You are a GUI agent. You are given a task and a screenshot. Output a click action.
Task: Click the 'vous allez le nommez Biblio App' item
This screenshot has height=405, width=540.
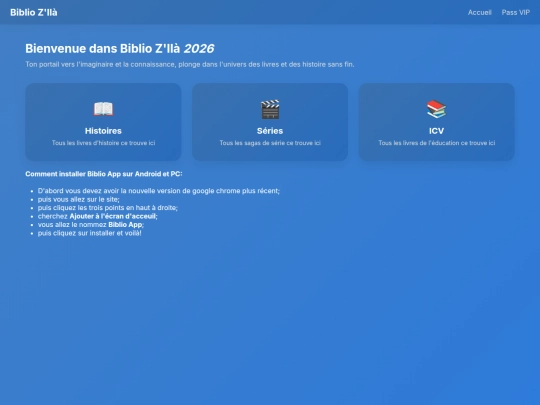(x=91, y=225)
